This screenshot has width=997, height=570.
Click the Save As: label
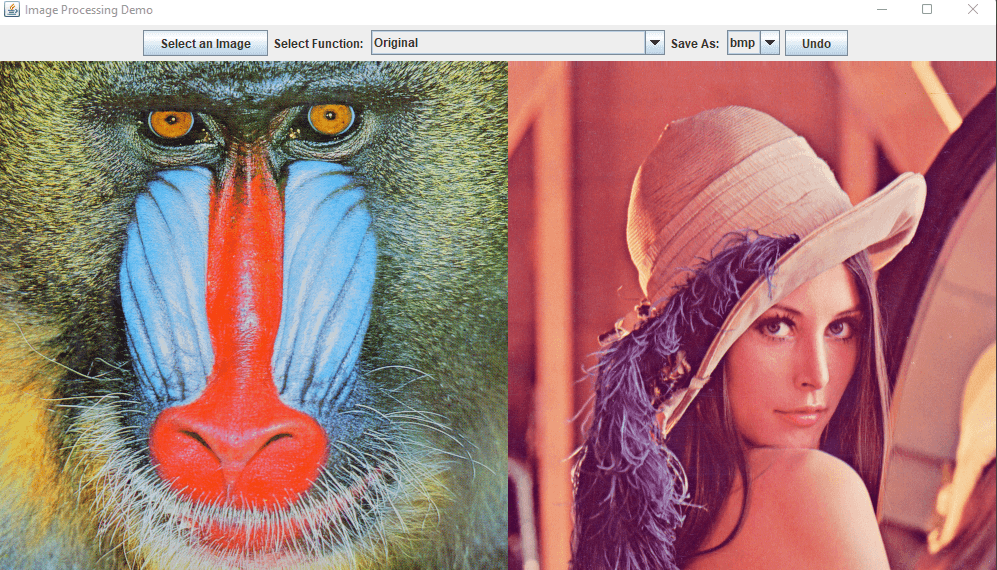click(695, 43)
